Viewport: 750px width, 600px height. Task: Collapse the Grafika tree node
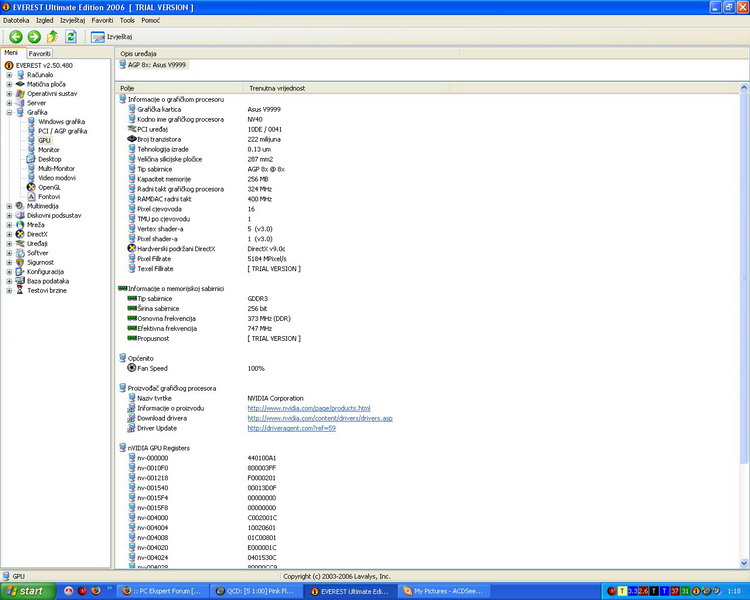point(9,112)
